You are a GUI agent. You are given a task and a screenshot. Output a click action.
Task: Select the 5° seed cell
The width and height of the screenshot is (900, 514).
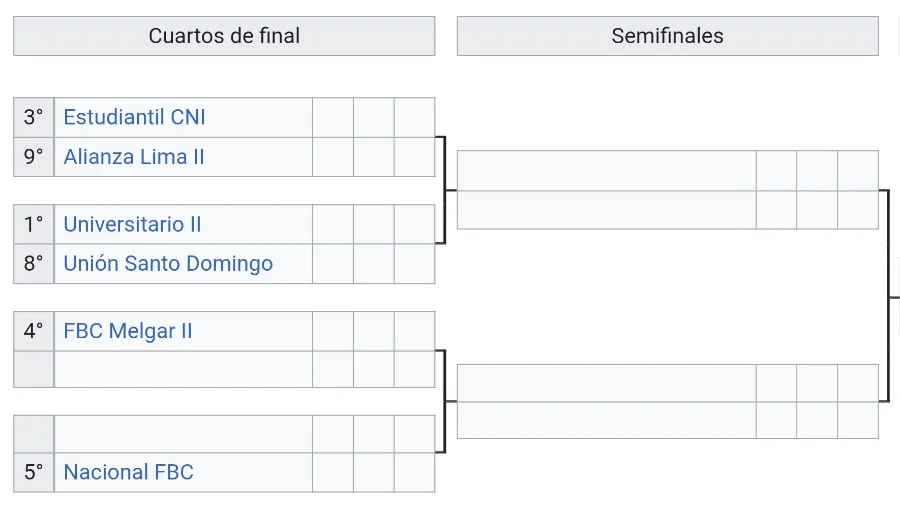34,472
